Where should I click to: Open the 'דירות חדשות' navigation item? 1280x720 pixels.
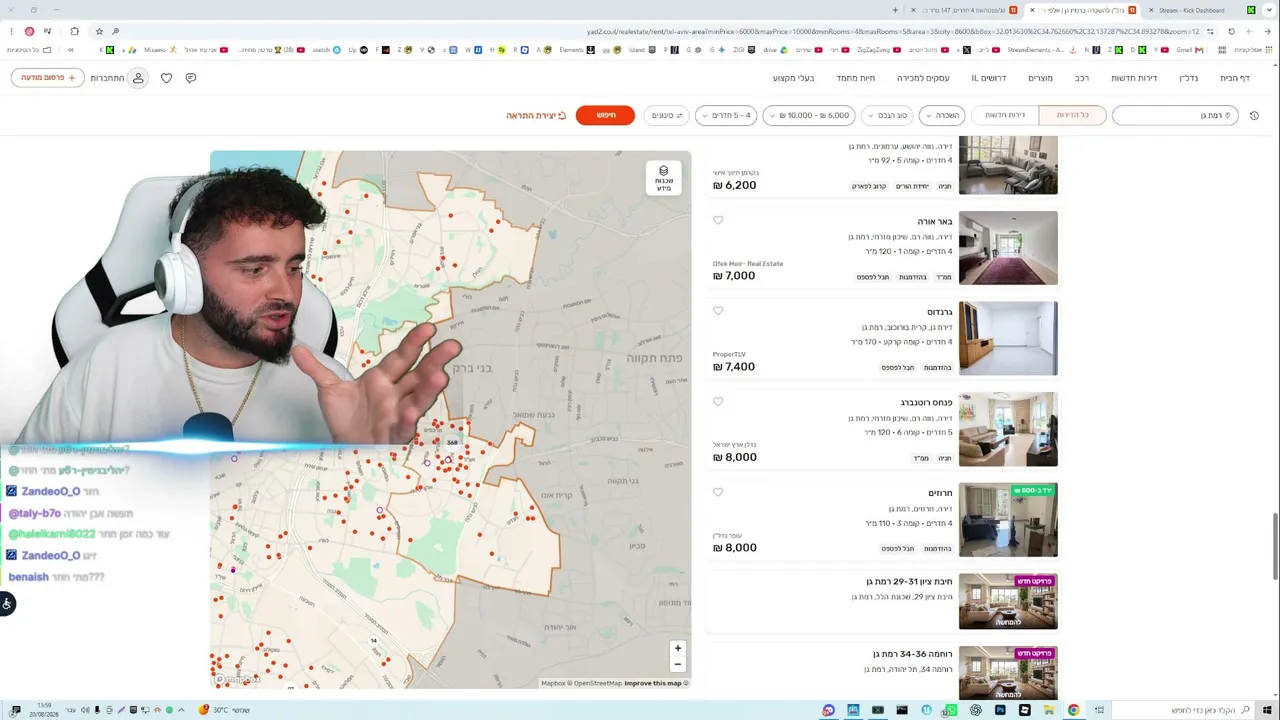(x=1134, y=78)
